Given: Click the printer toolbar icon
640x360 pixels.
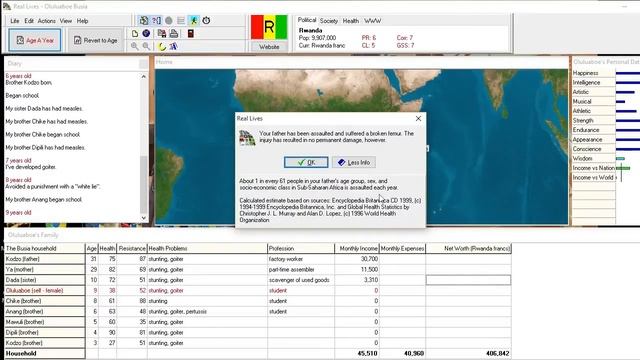Looking at the screenshot, I should (173, 33).
